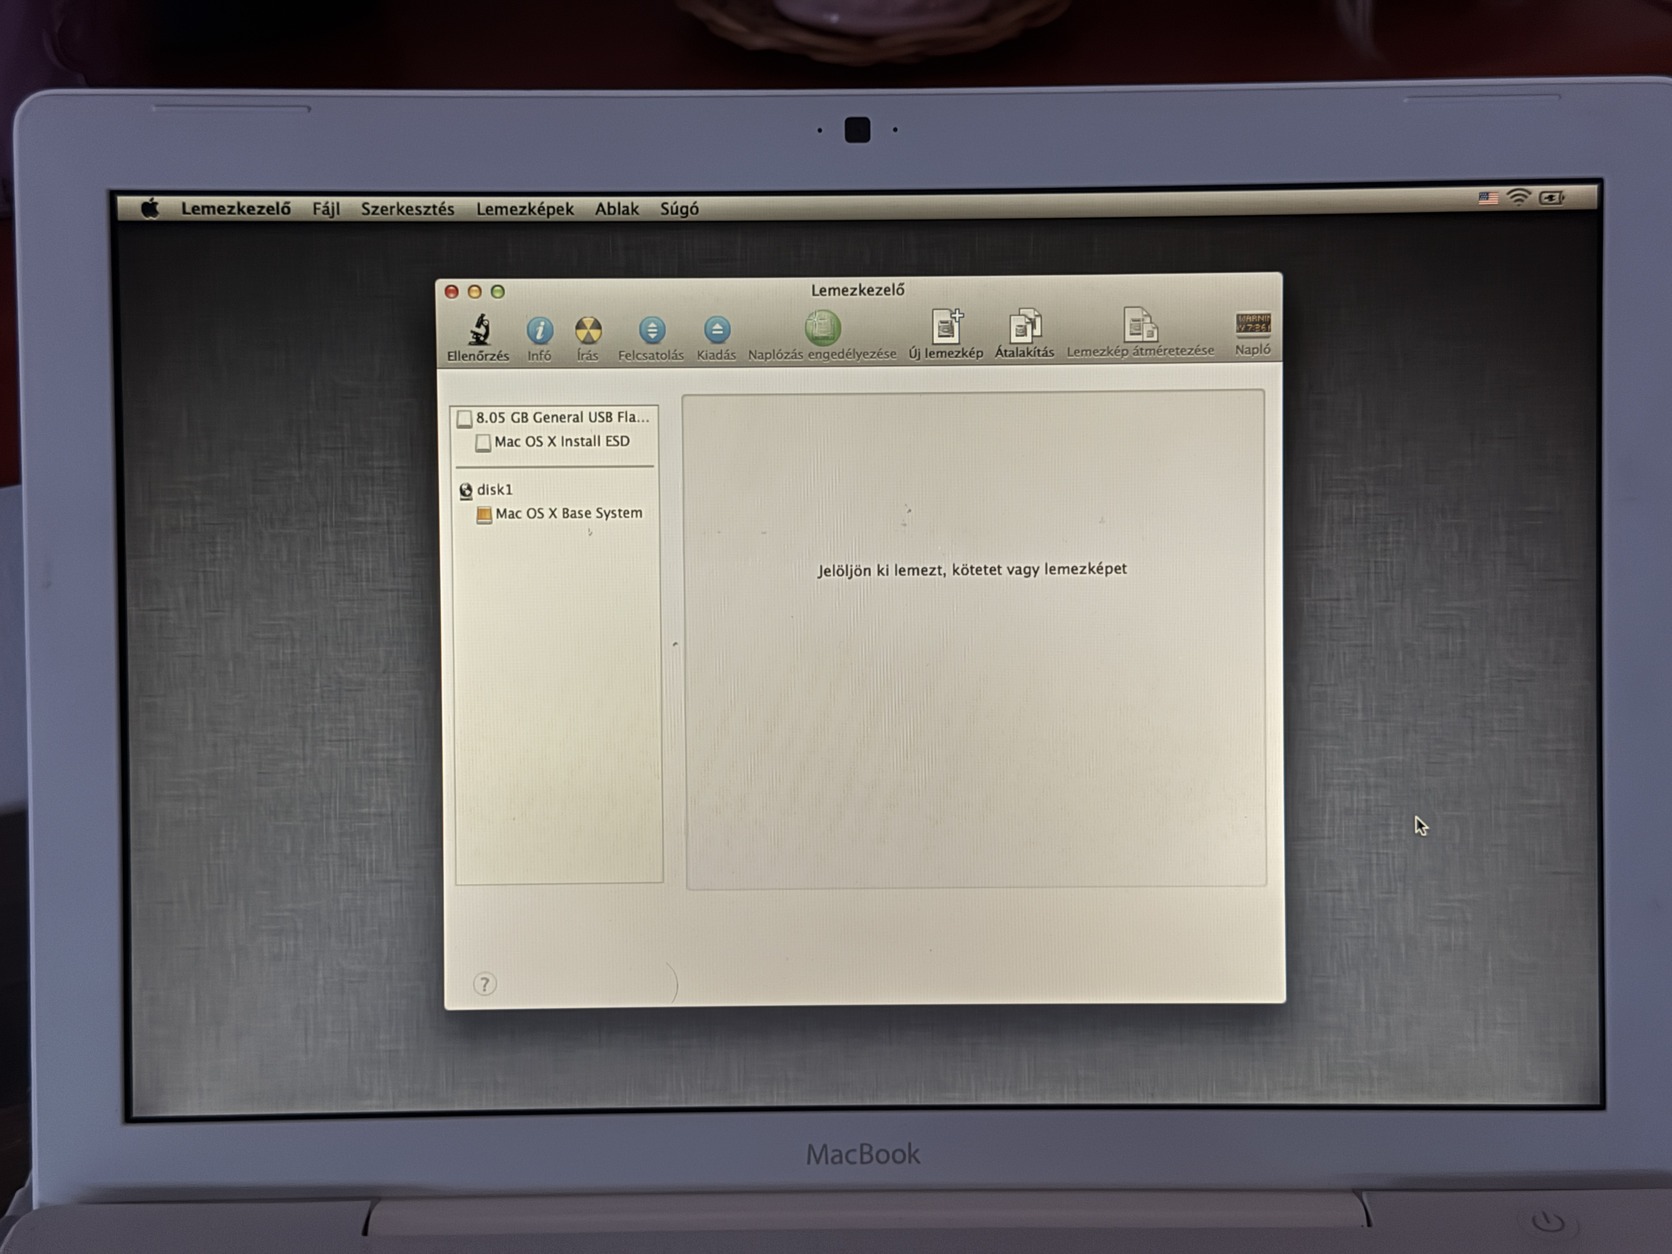Open the Súgó menu
The height and width of the screenshot is (1254, 1672).
[x=679, y=208]
